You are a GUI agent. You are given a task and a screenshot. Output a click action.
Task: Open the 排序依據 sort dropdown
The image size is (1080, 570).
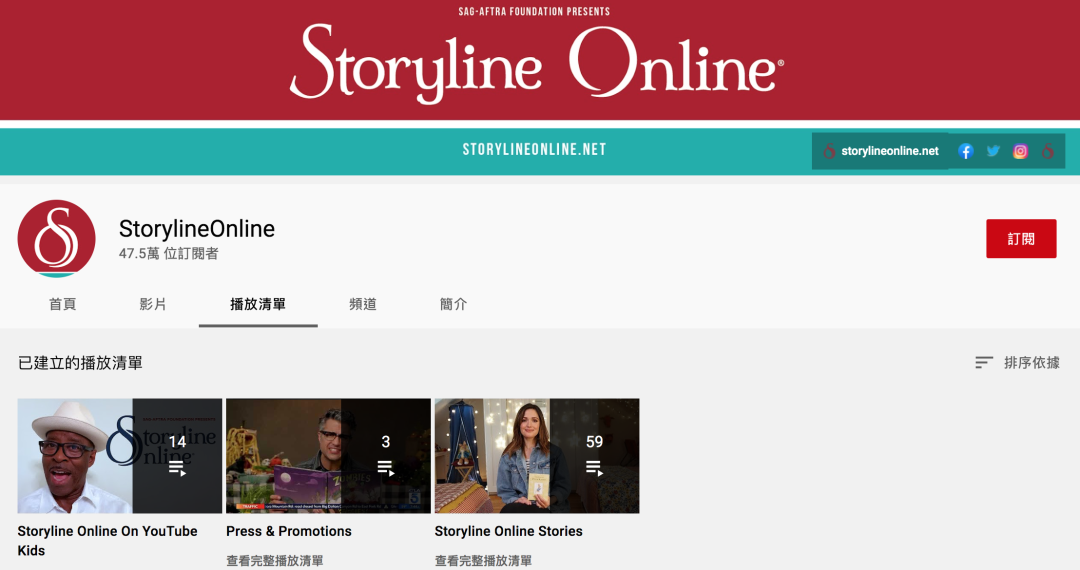1017,363
